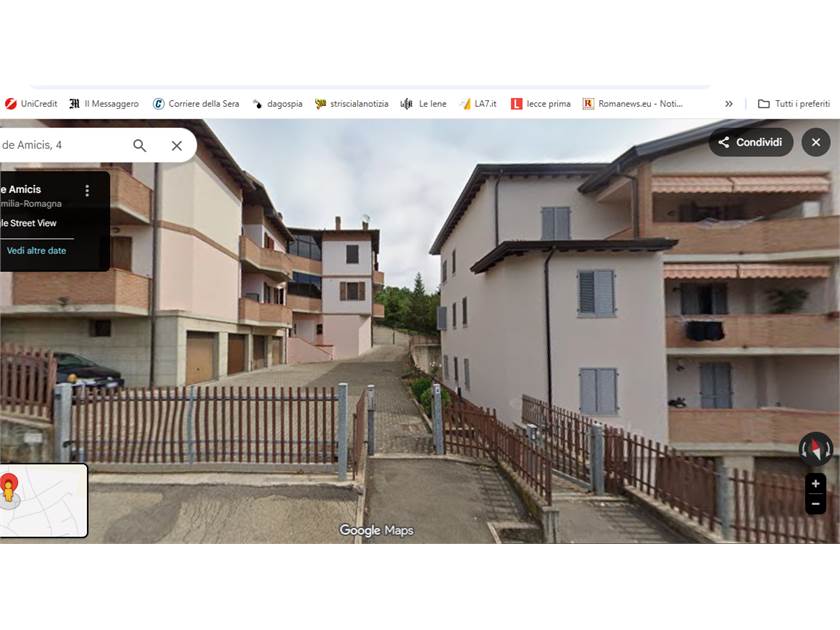
Task: Expand the hidden bookmarks chevron
Action: point(729,104)
